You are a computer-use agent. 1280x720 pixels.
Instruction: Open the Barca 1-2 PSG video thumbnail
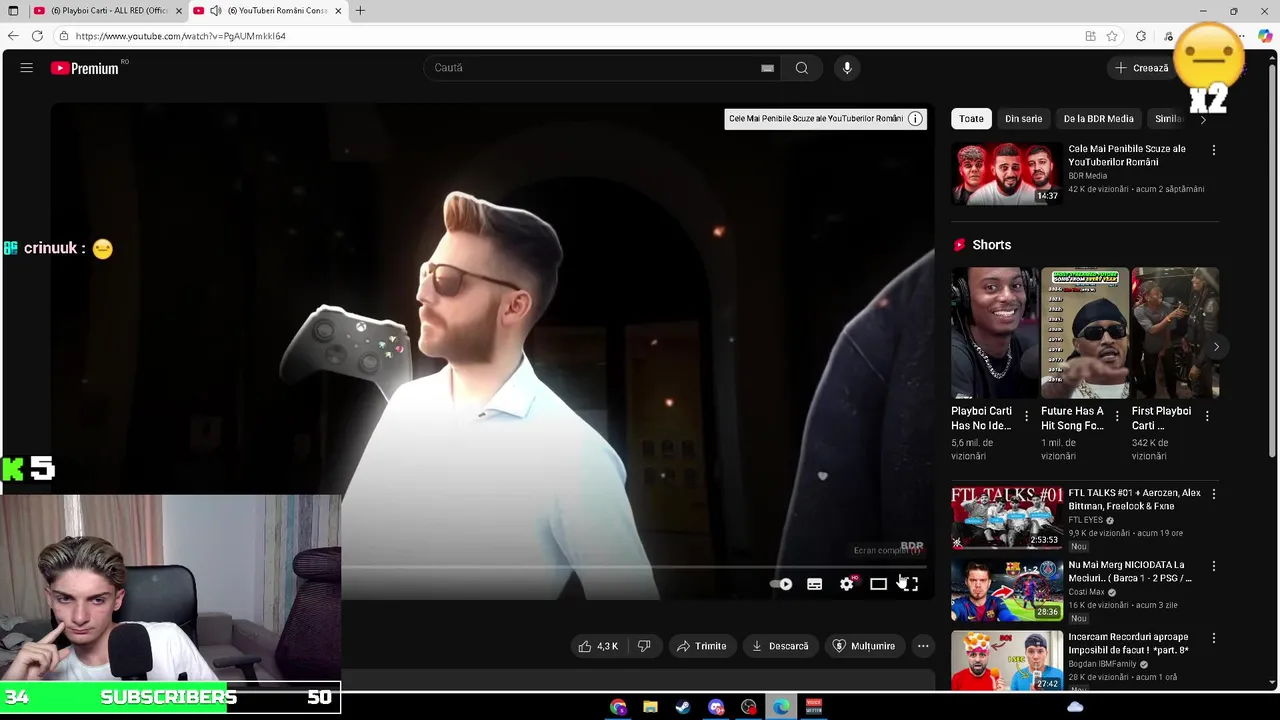[1006, 590]
